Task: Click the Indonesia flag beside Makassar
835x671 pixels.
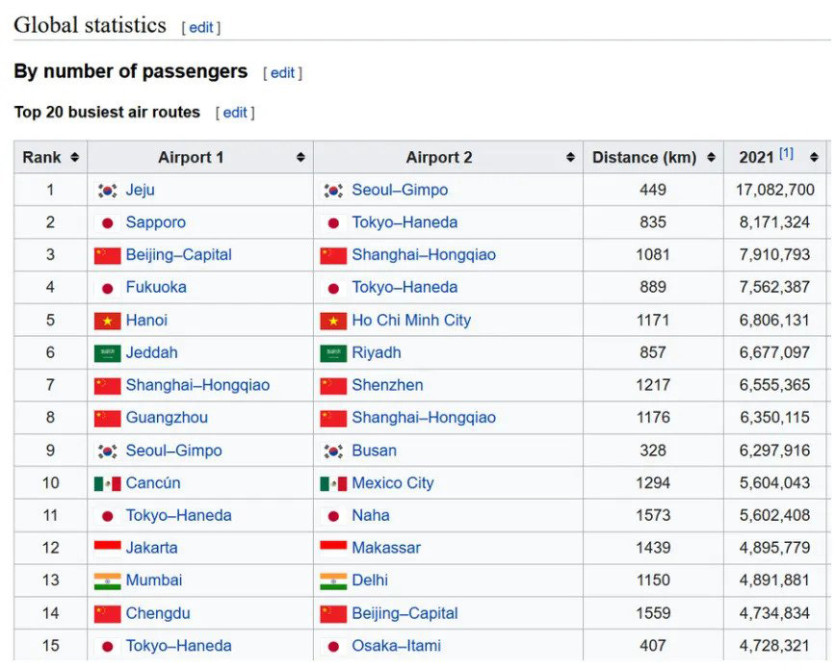Action: (x=333, y=548)
